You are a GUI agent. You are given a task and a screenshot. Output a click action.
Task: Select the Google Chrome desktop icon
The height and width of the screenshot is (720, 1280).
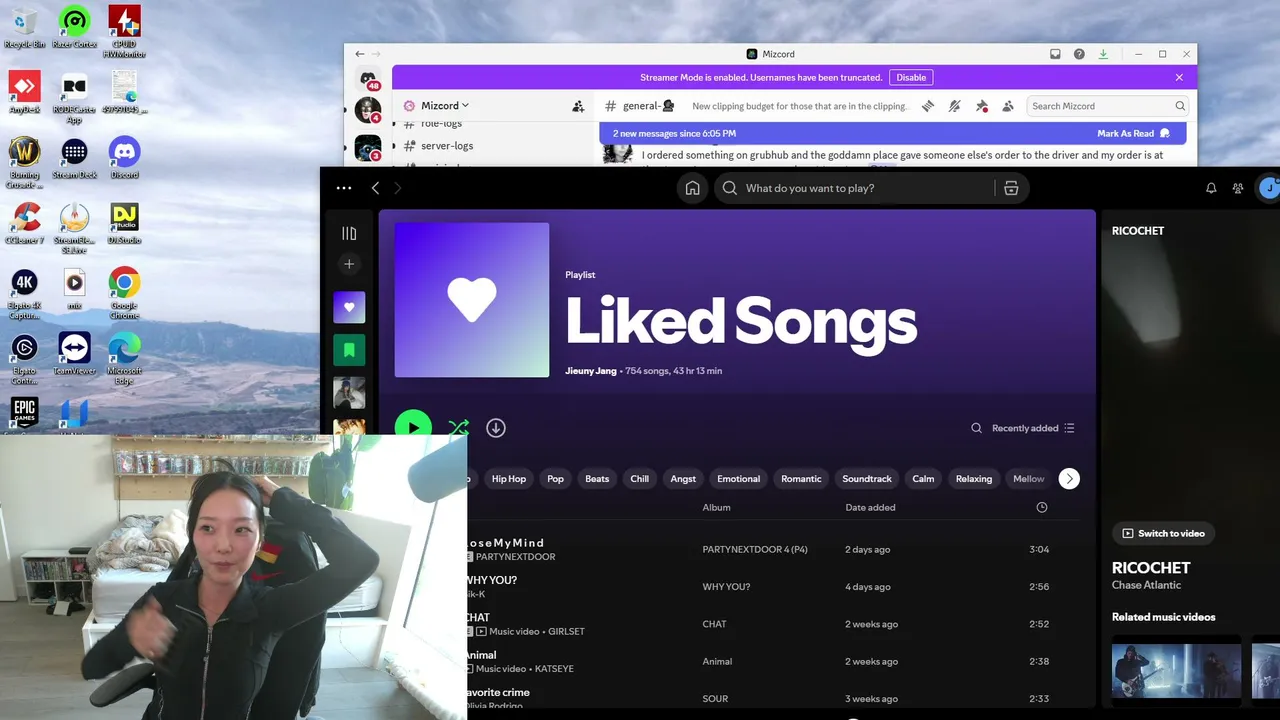point(124,293)
